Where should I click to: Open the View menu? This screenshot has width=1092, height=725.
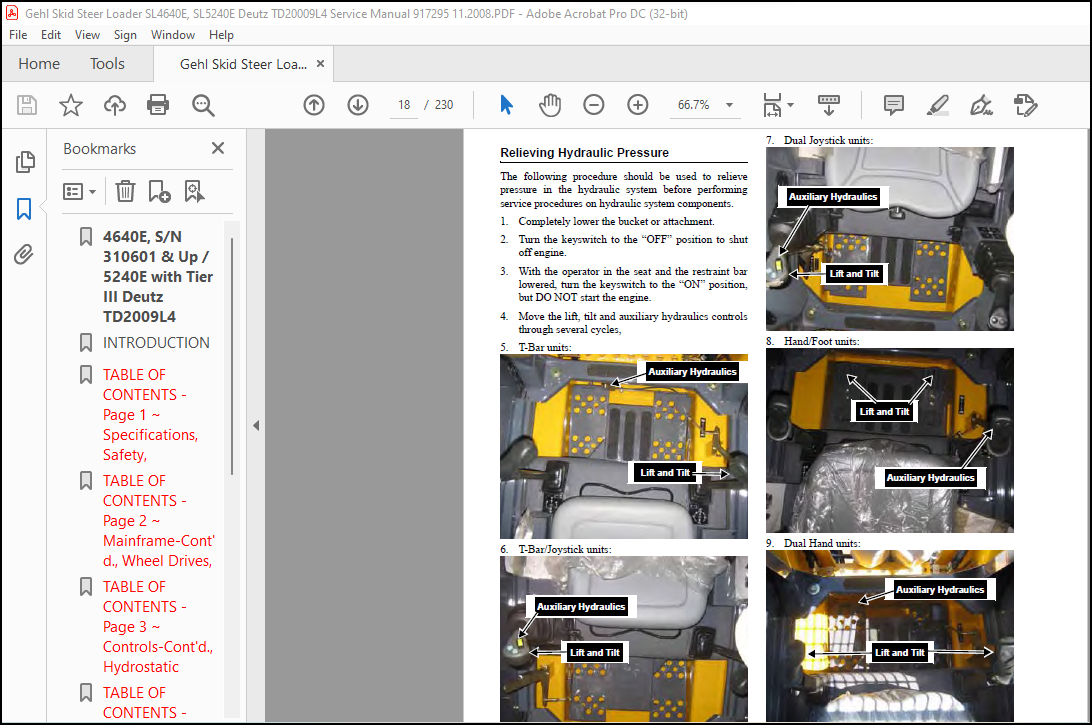point(87,35)
